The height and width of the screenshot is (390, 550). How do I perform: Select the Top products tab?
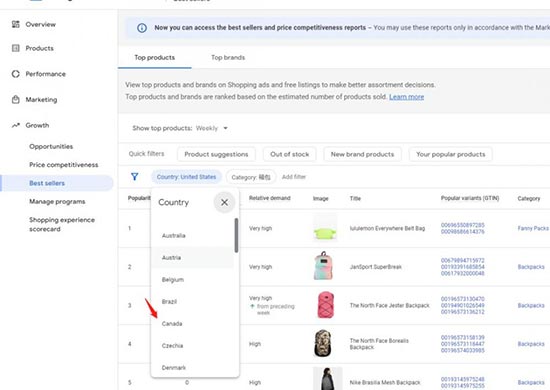(x=155, y=58)
